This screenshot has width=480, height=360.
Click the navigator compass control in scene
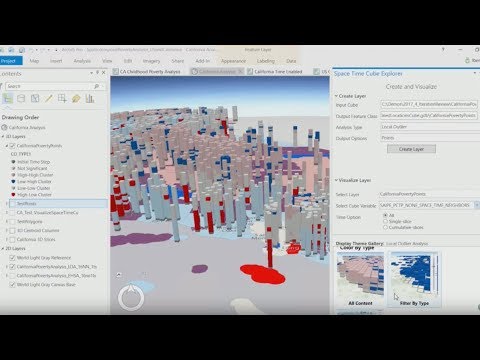(131, 297)
